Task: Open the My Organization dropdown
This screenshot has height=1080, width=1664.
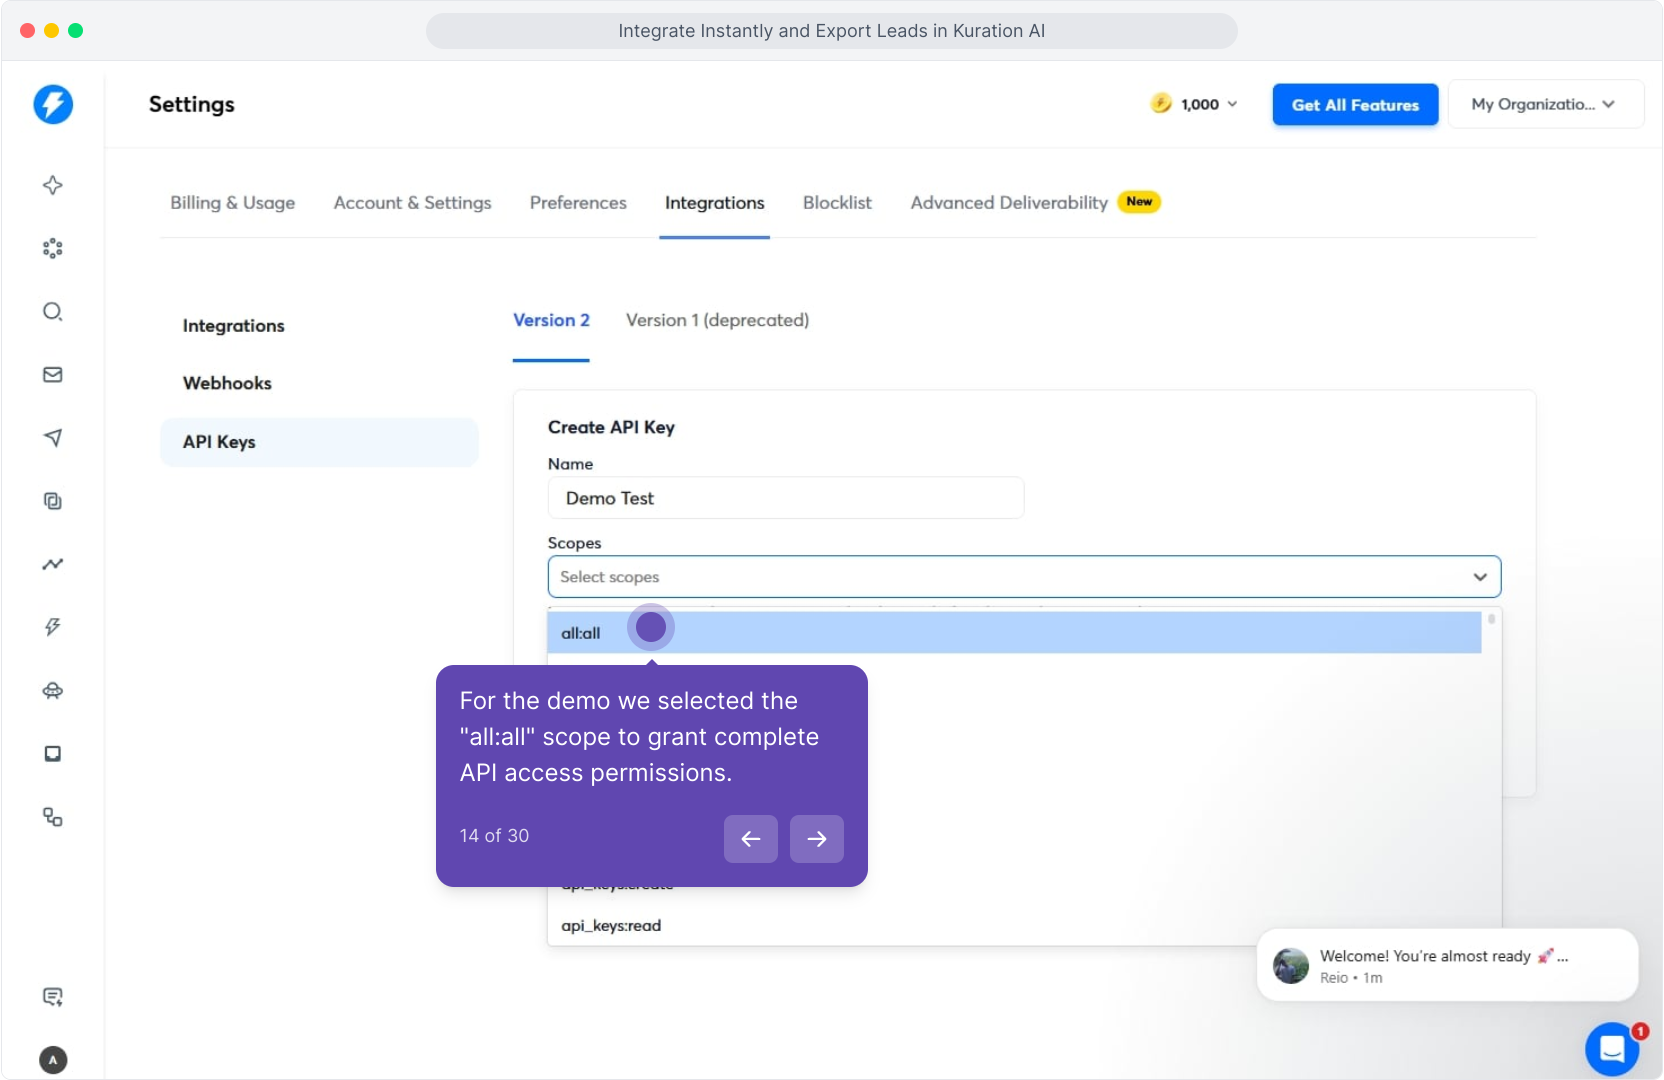Action: coord(1545,104)
